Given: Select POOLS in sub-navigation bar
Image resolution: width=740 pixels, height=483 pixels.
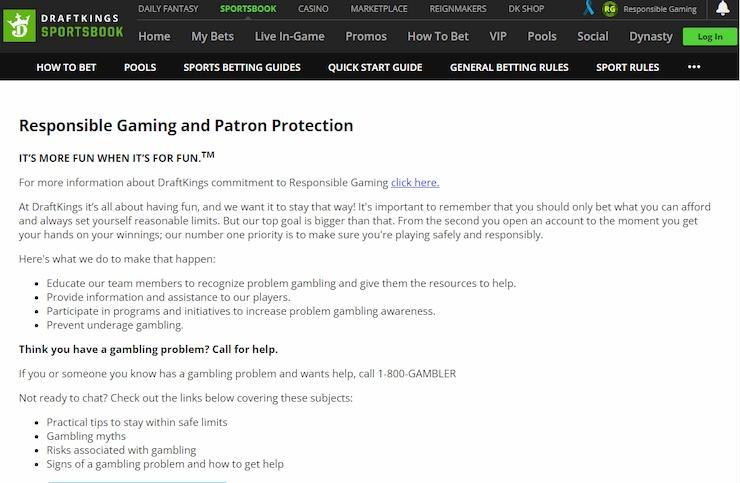Looking at the screenshot, I should coord(140,68).
